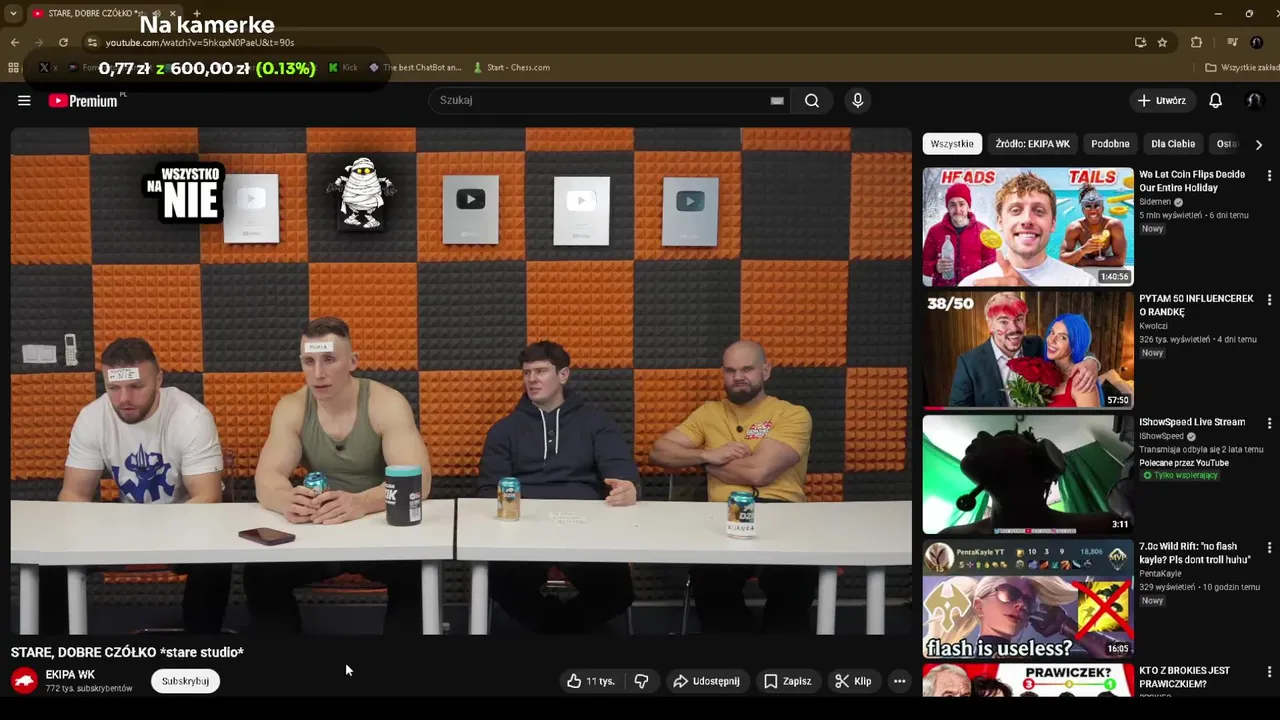The height and width of the screenshot is (720, 1280).
Task: Select the Podobne filter chip
Action: 1110,144
